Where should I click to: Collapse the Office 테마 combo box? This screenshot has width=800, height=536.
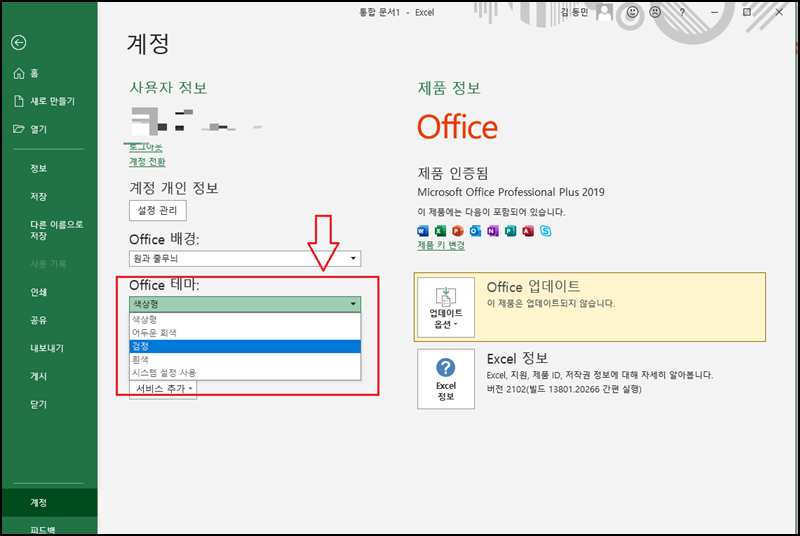(x=245, y=304)
